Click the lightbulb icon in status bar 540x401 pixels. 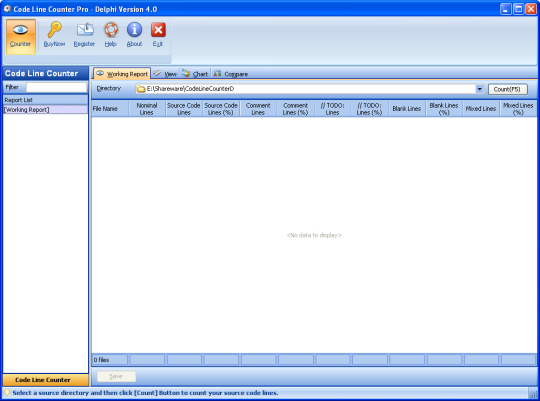[7, 392]
